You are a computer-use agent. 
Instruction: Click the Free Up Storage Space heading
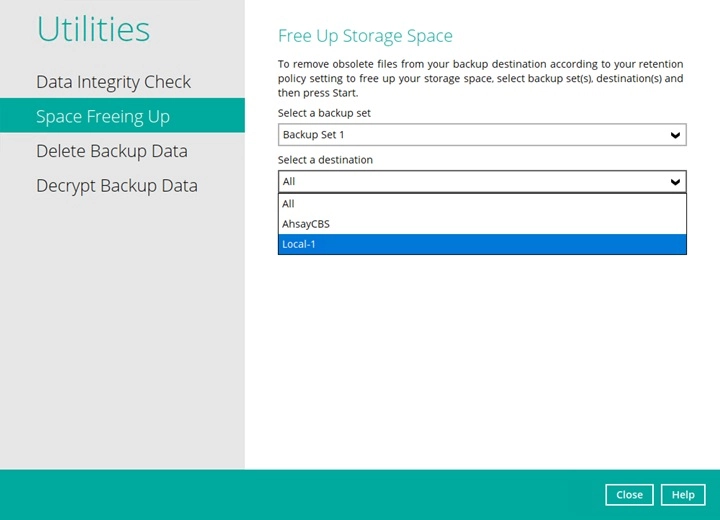[365, 36]
